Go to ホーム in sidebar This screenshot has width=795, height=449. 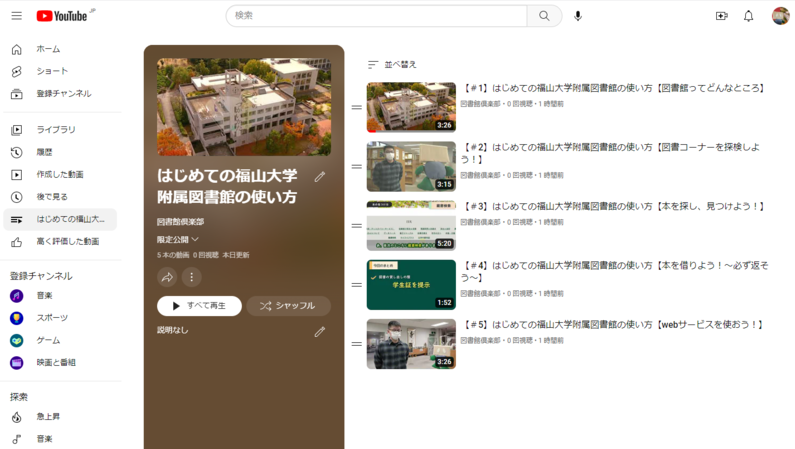coord(48,49)
